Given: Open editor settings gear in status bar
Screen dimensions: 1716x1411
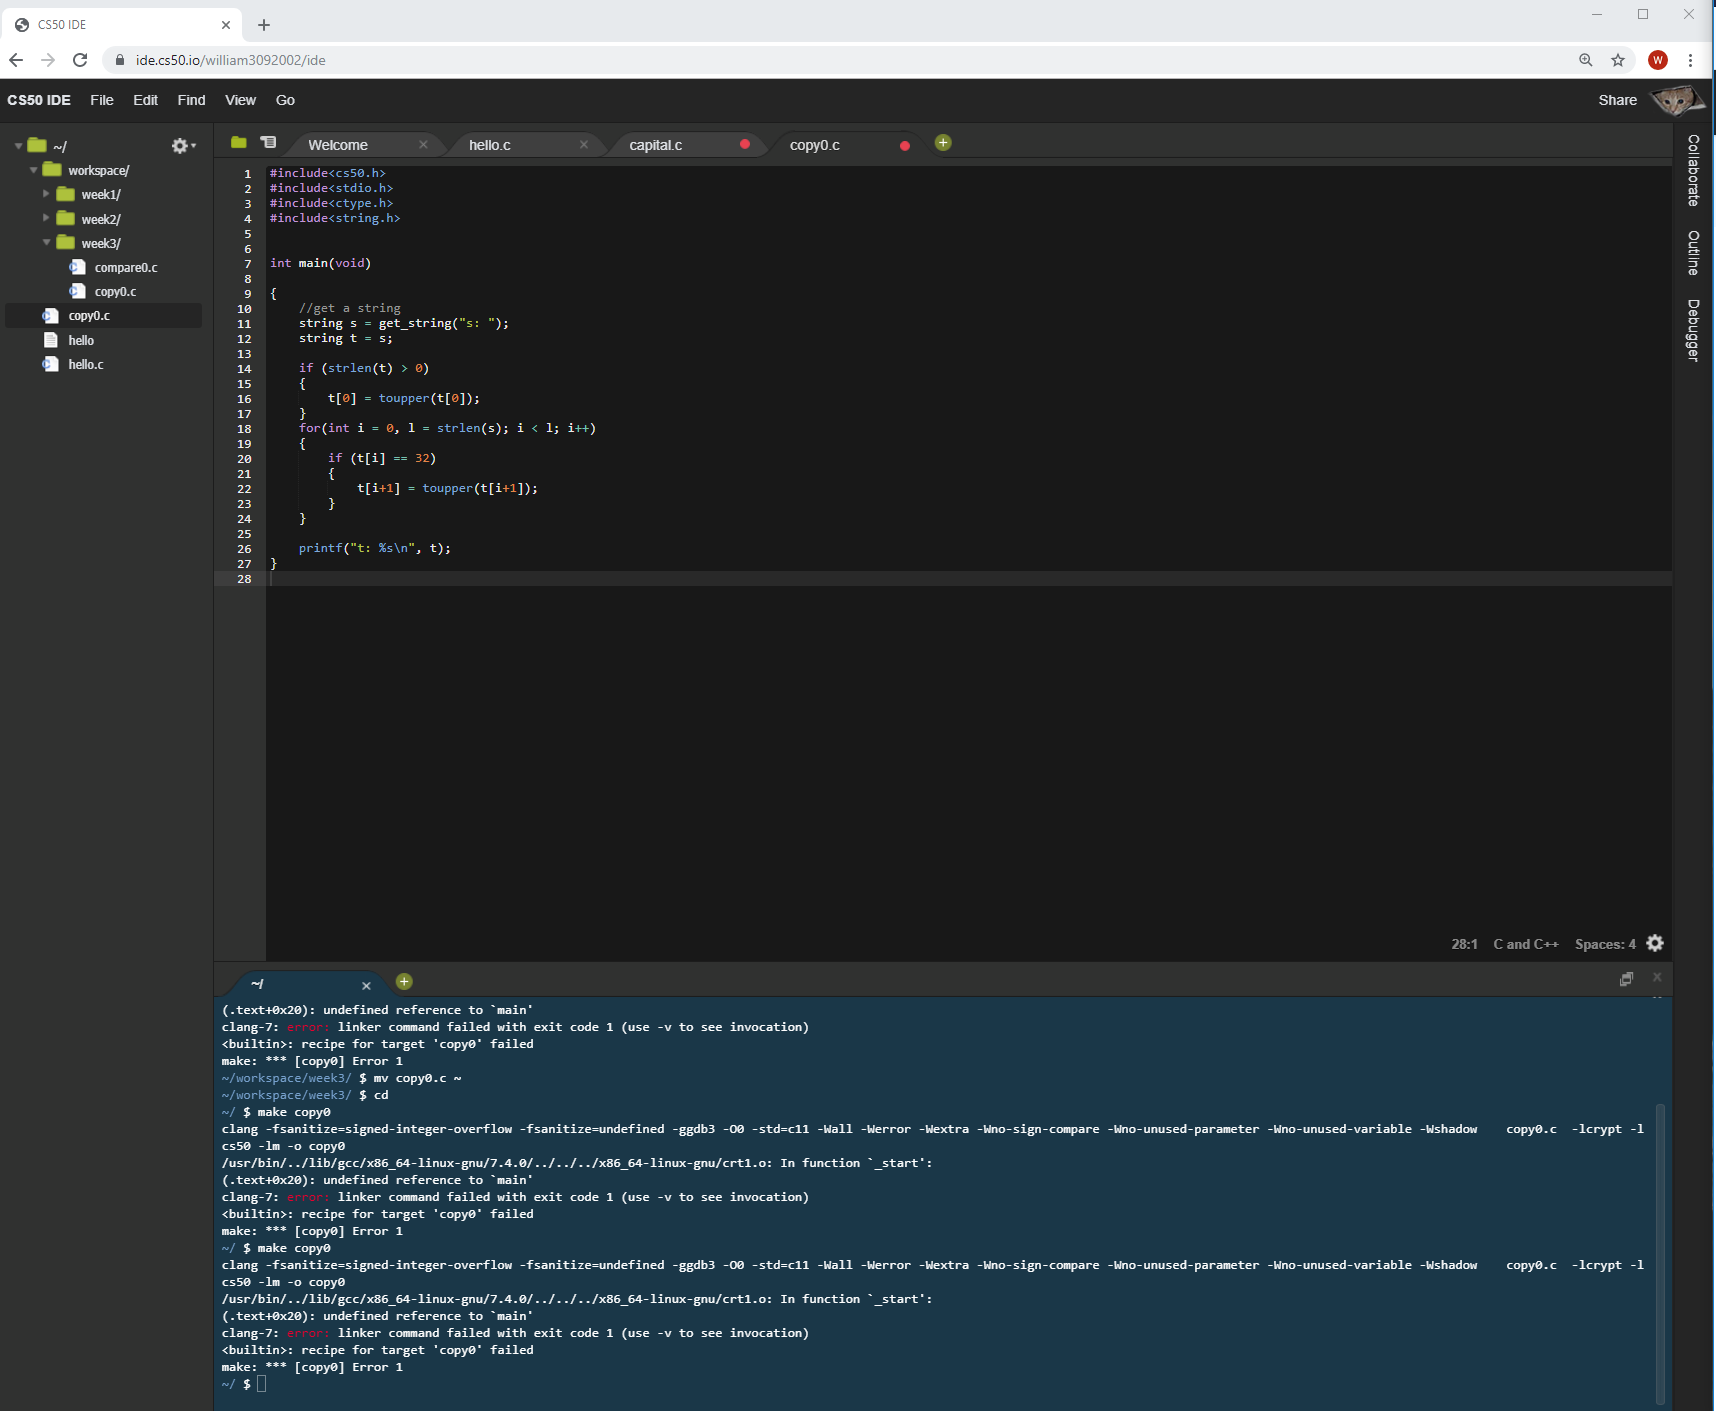Looking at the screenshot, I should 1655,943.
